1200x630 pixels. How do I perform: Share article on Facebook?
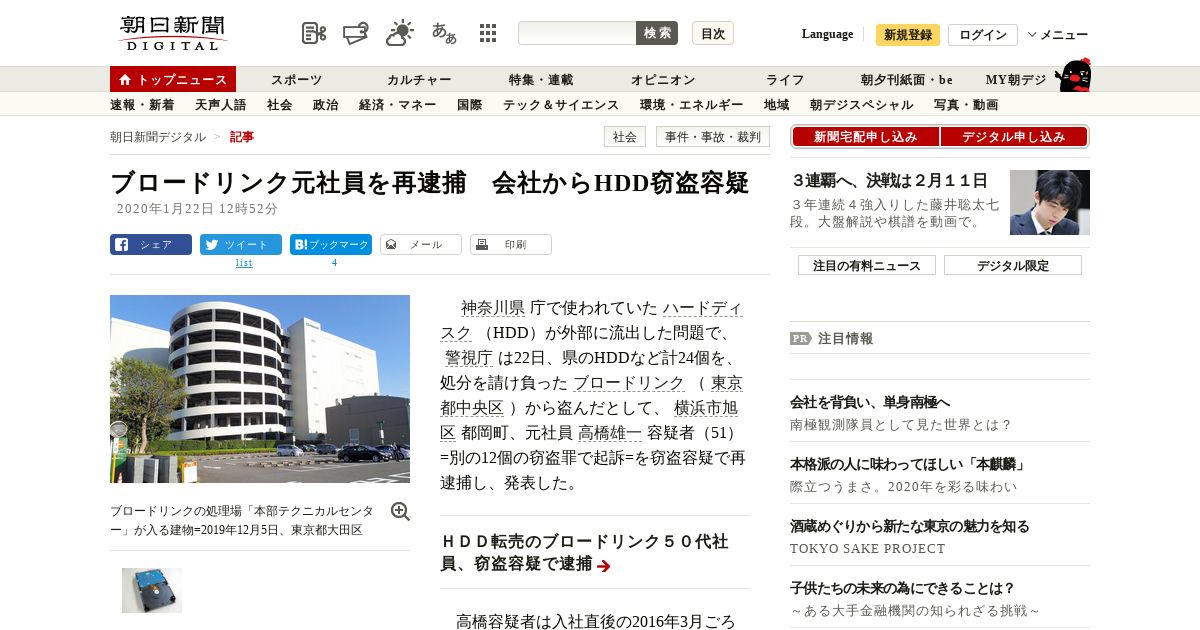pos(151,244)
